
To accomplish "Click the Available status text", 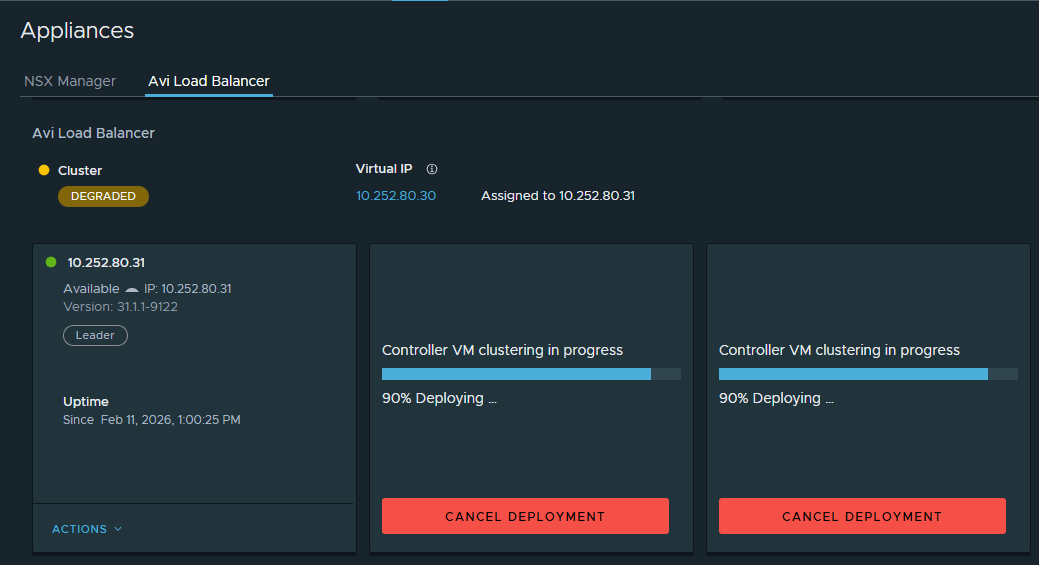I will [x=91, y=289].
